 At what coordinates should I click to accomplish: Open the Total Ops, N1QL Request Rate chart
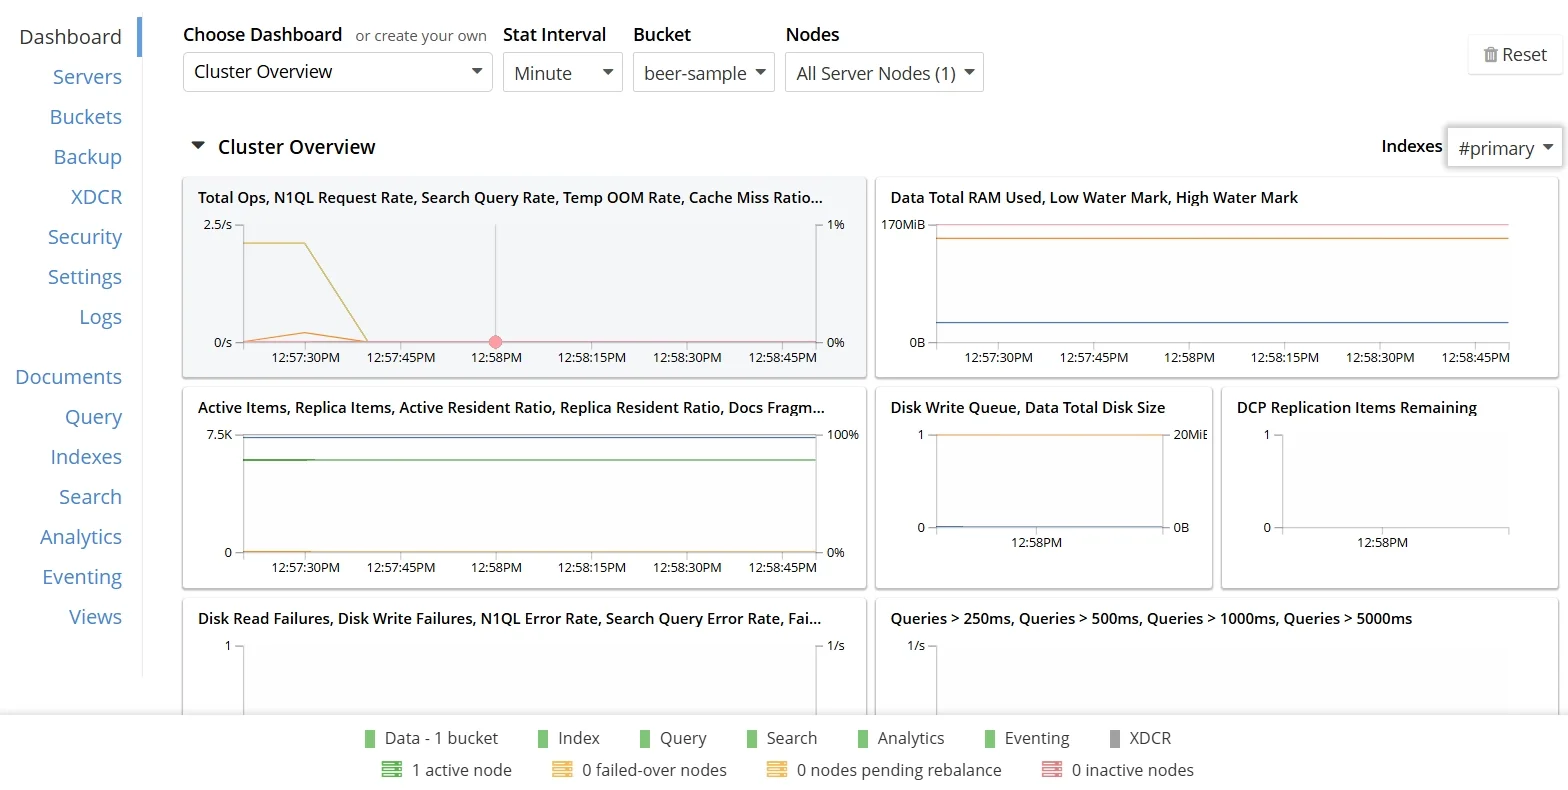tap(524, 278)
